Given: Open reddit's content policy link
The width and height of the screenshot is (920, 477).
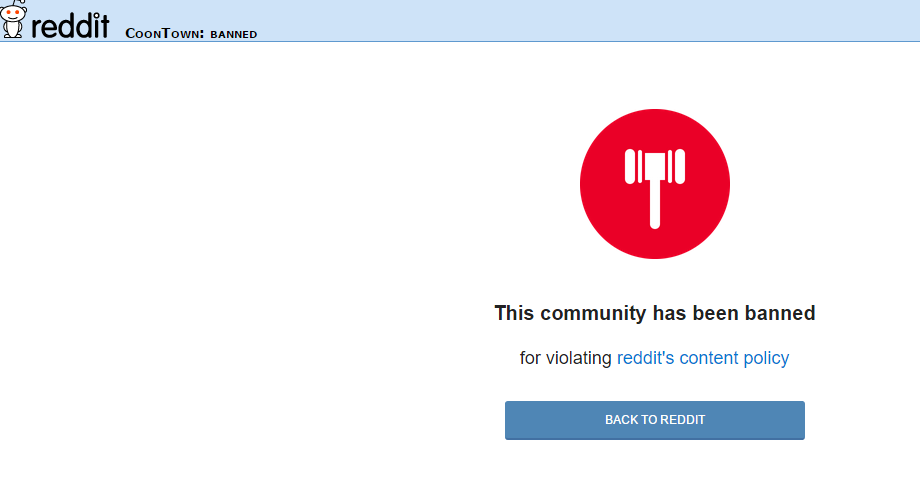Looking at the screenshot, I should 703,358.
